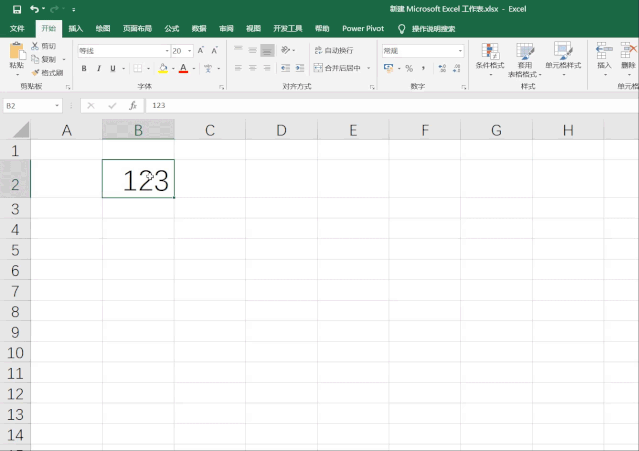Click the Accounting Number Format icon
This screenshot has height=451, width=639.
tap(388, 68)
